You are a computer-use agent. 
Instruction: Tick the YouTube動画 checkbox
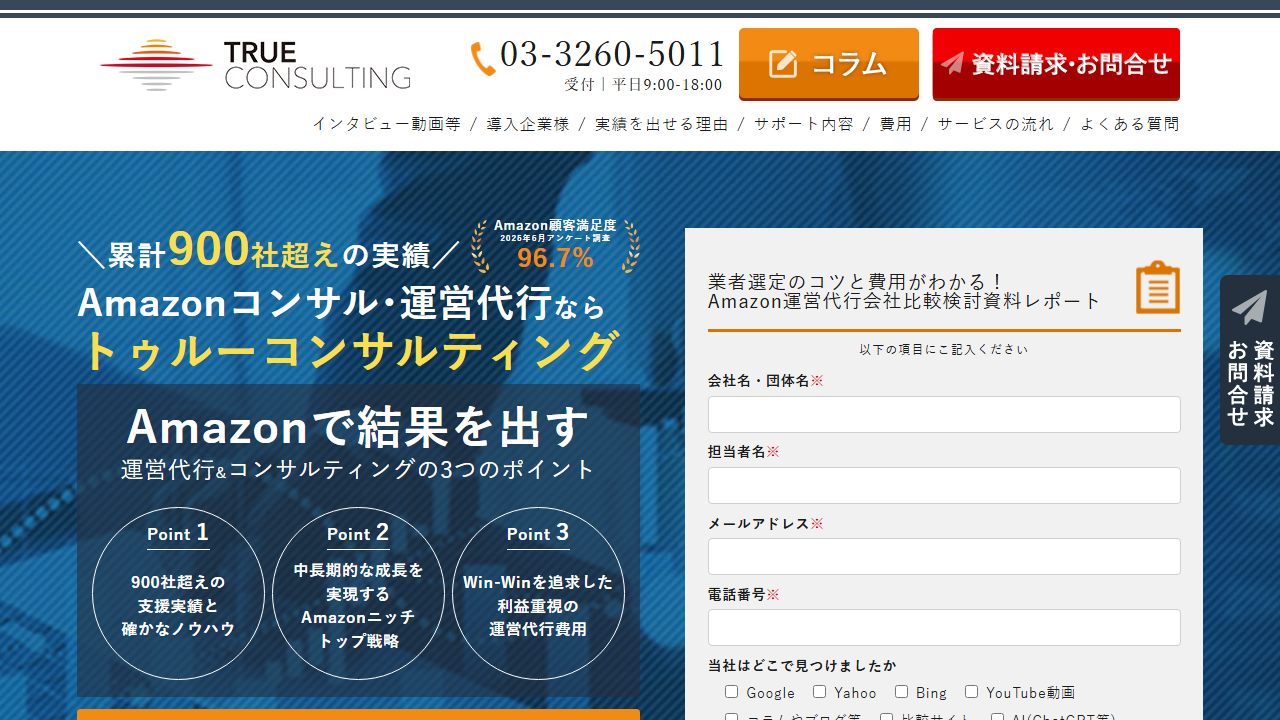click(971, 692)
